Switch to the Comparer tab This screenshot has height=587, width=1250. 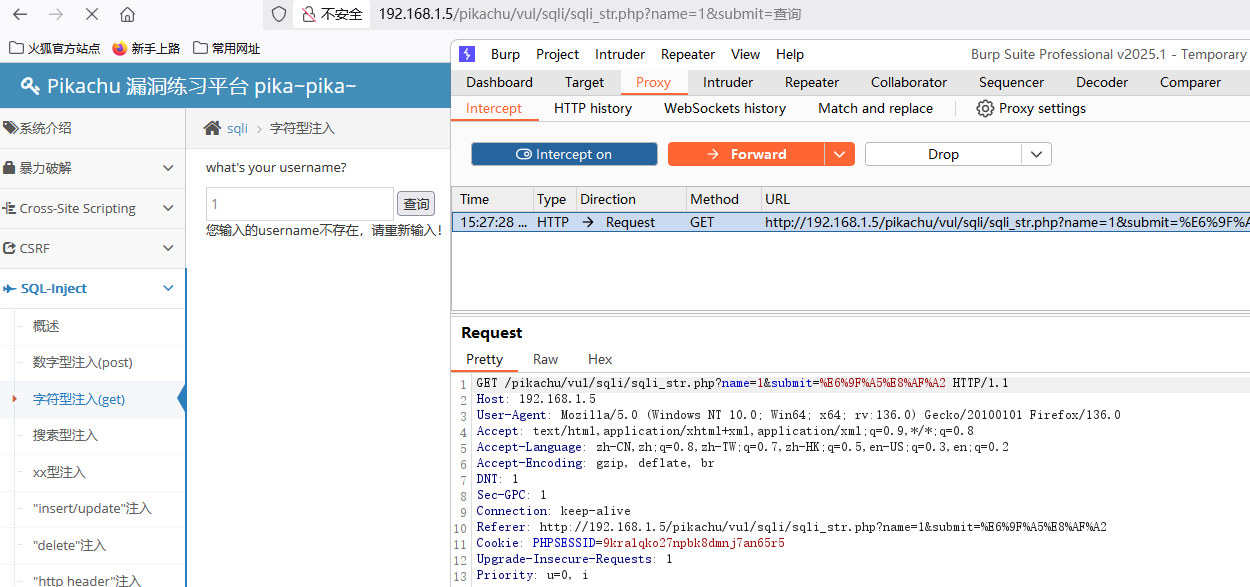pyautogui.click(x=1190, y=82)
